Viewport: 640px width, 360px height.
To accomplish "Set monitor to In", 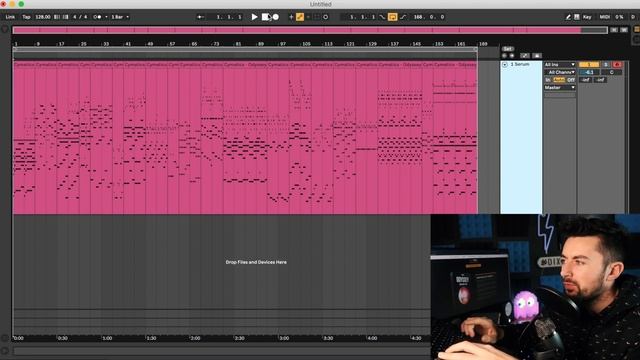I will (548, 80).
